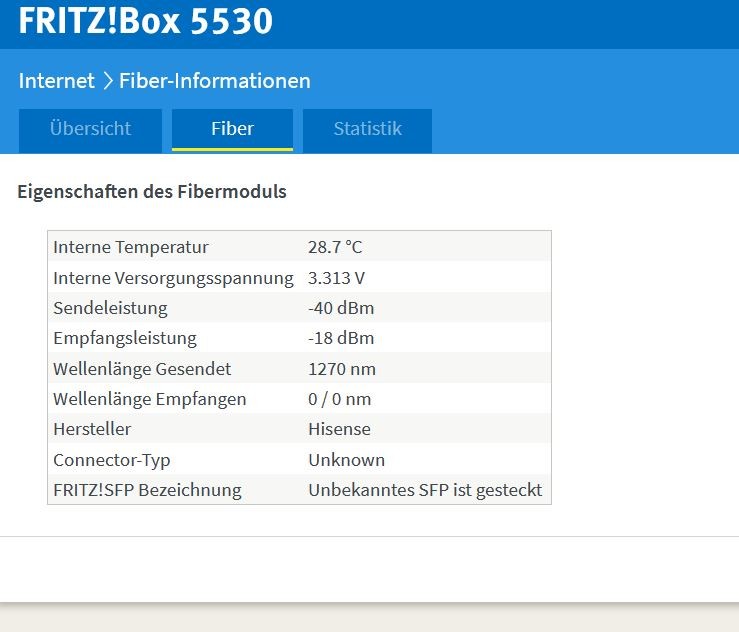Image resolution: width=739 pixels, height=632 pixels.
Task: Click the Wellenlänge Empfangen label
Action: click(x=149, y=399)
